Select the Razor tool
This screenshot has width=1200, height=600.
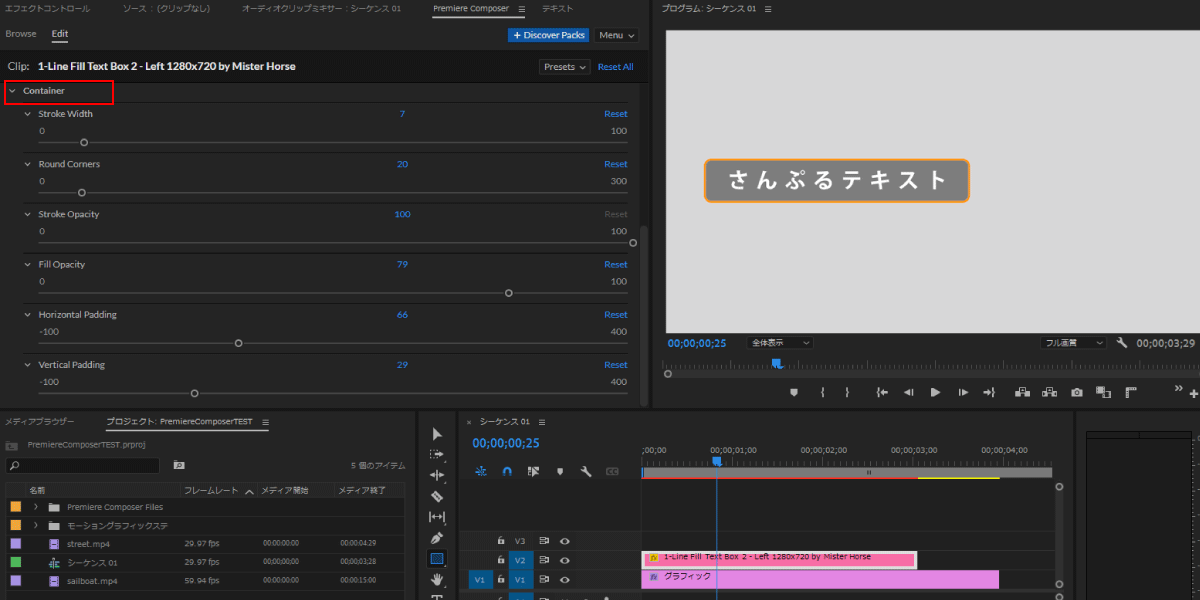click(x=437, y=496)
